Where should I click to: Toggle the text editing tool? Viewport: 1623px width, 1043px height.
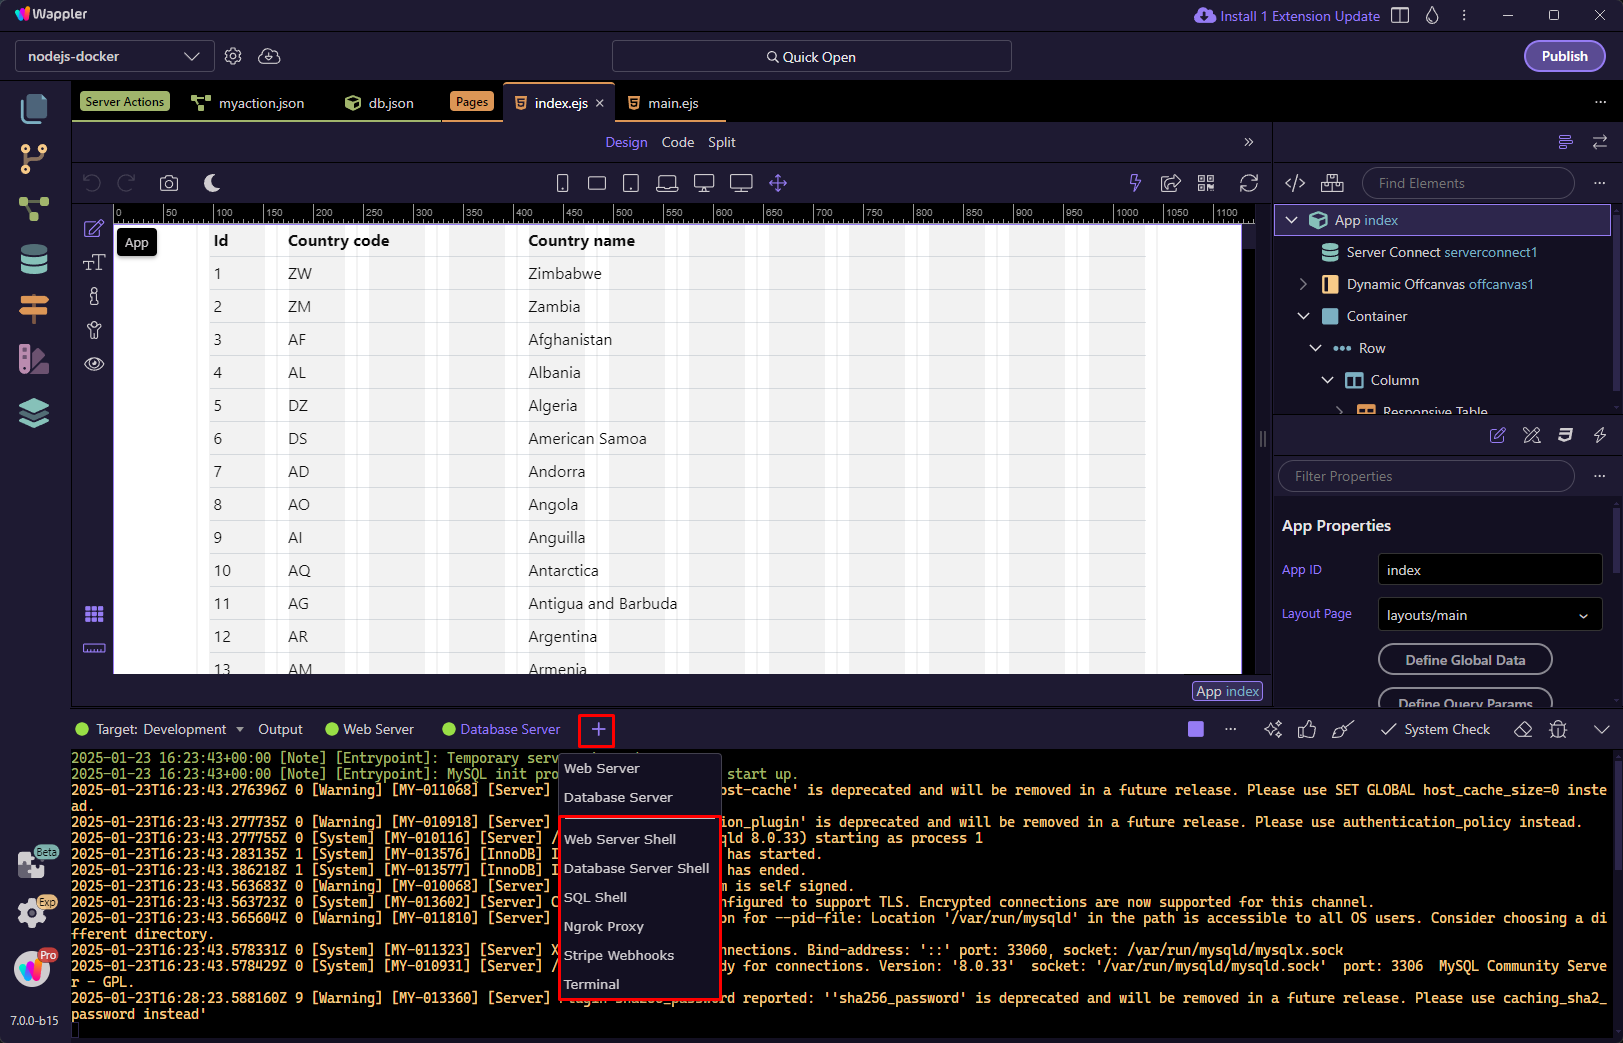click(94, 262)
